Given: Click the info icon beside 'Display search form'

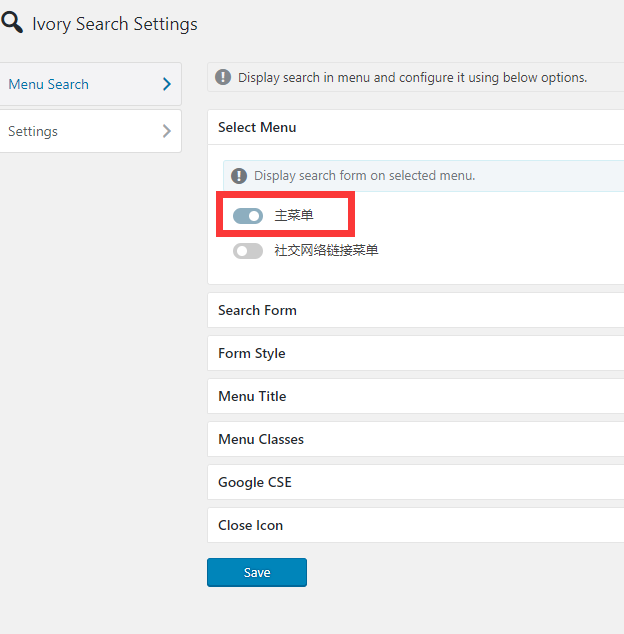Looking at the screenshot, I should tap(239, 176).
